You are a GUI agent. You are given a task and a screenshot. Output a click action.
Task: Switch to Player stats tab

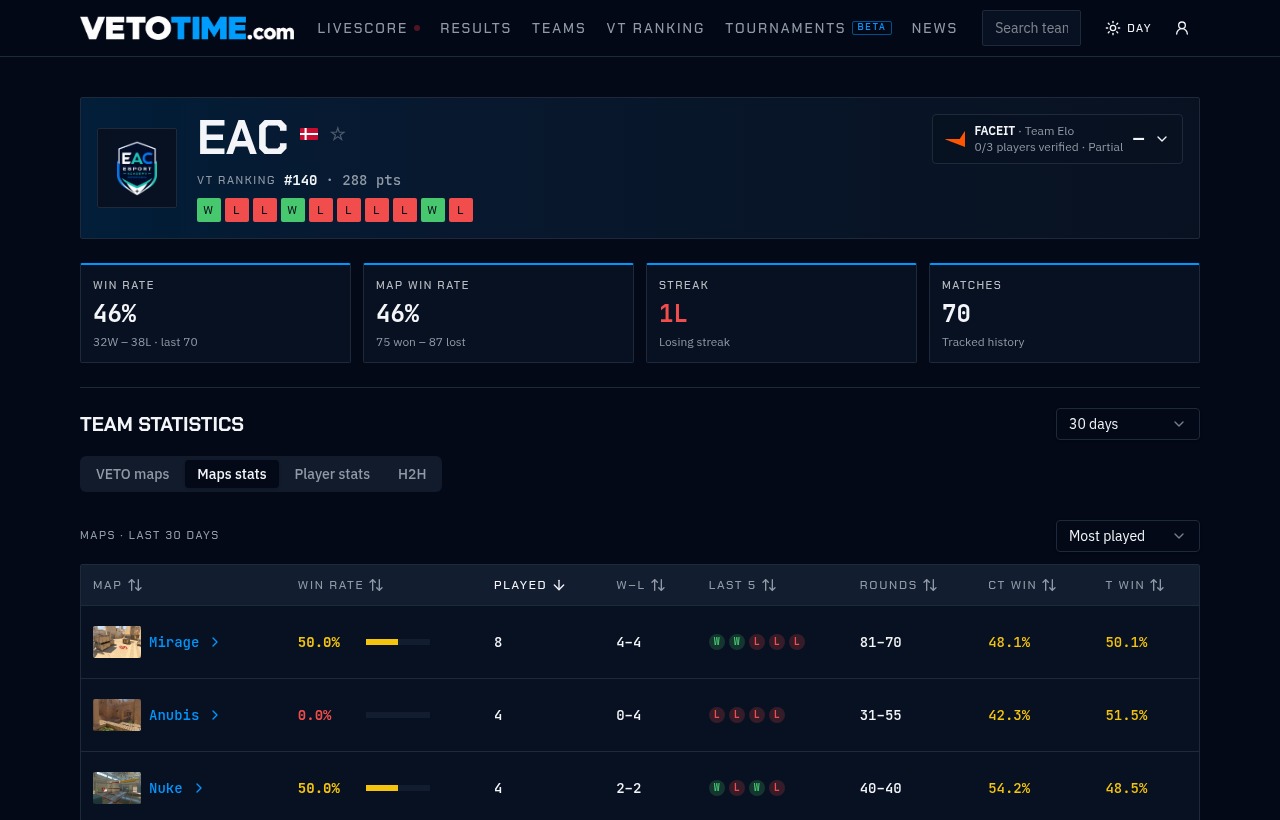(332, 474)
